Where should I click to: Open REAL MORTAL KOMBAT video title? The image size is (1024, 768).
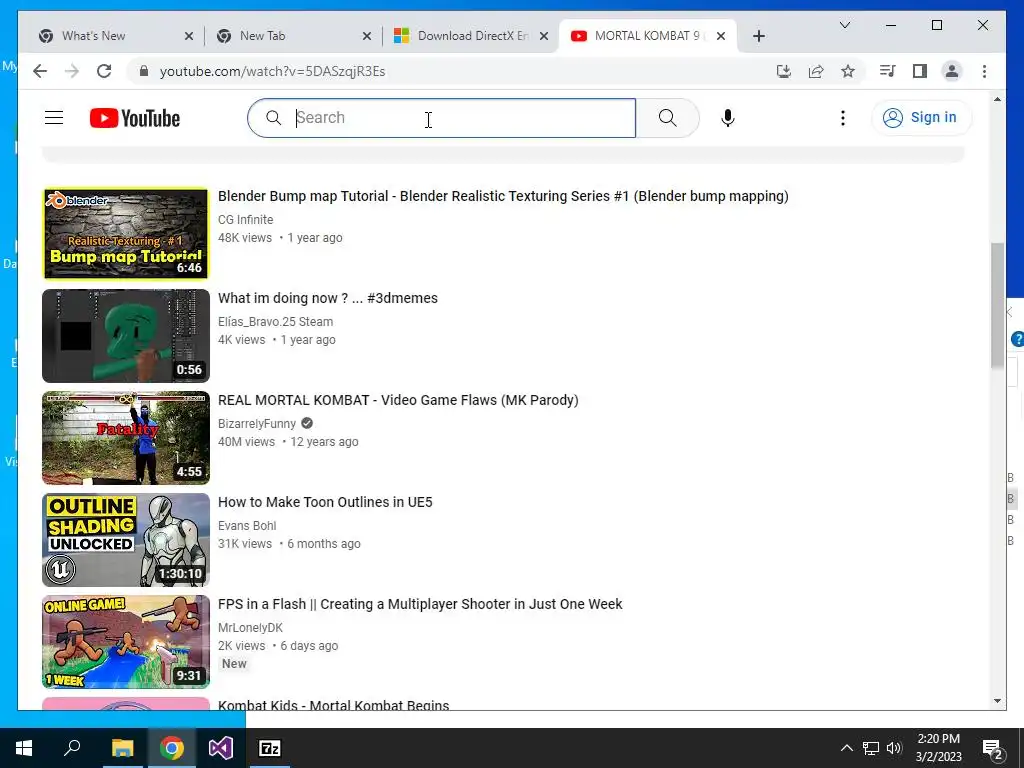398,400
